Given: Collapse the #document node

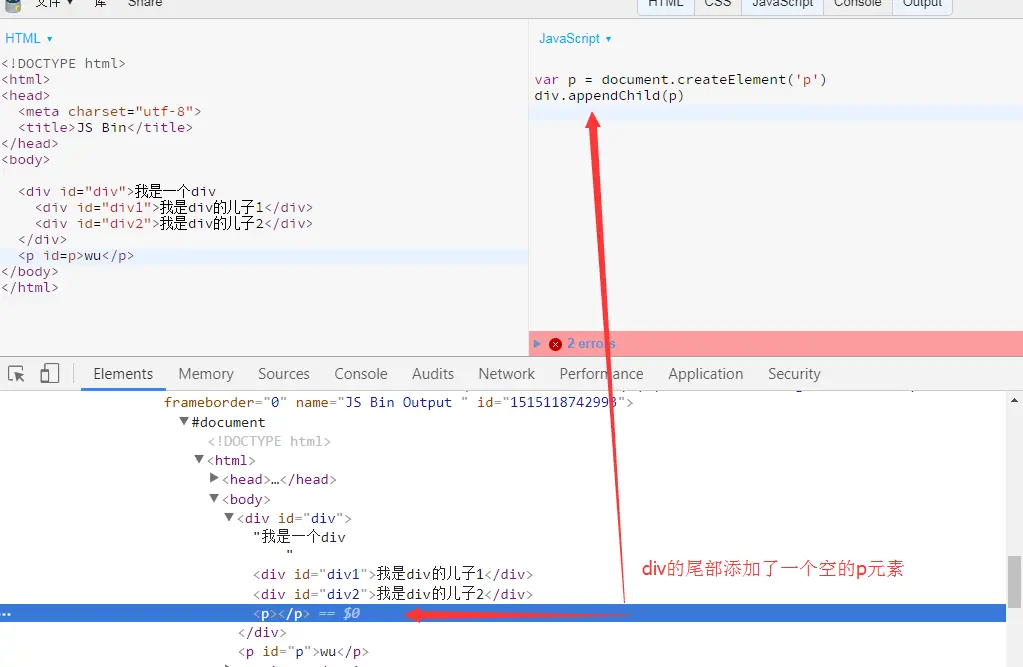Looking at the screenshot, I should click(x=184, y=422).
